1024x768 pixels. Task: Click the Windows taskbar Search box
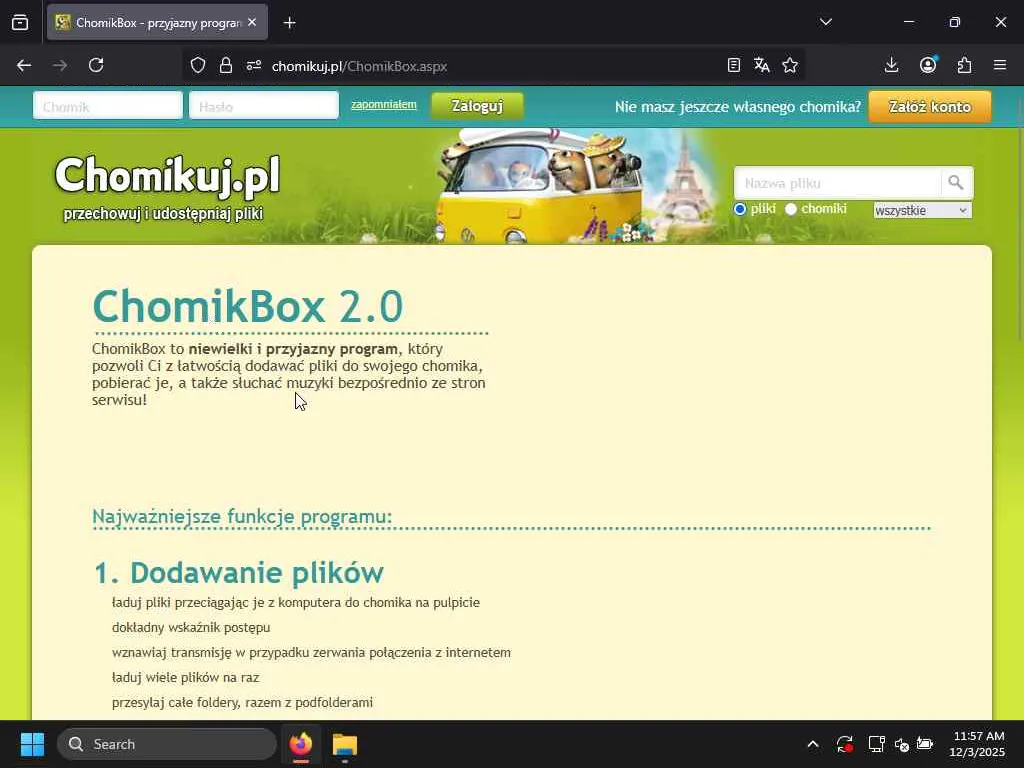click(167, 744)
